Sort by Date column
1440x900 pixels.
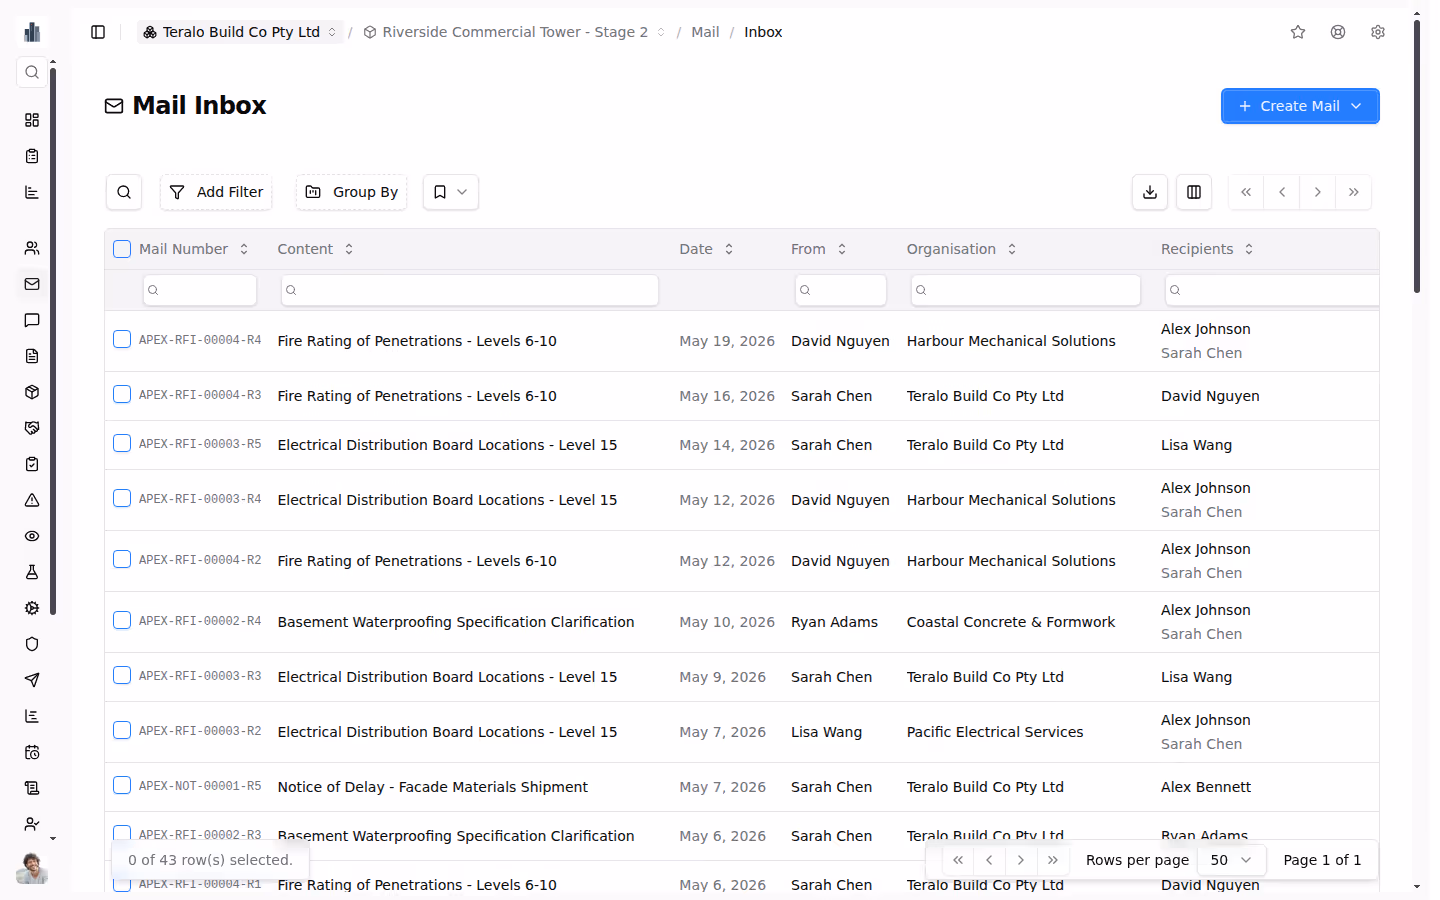coord(707,249)
